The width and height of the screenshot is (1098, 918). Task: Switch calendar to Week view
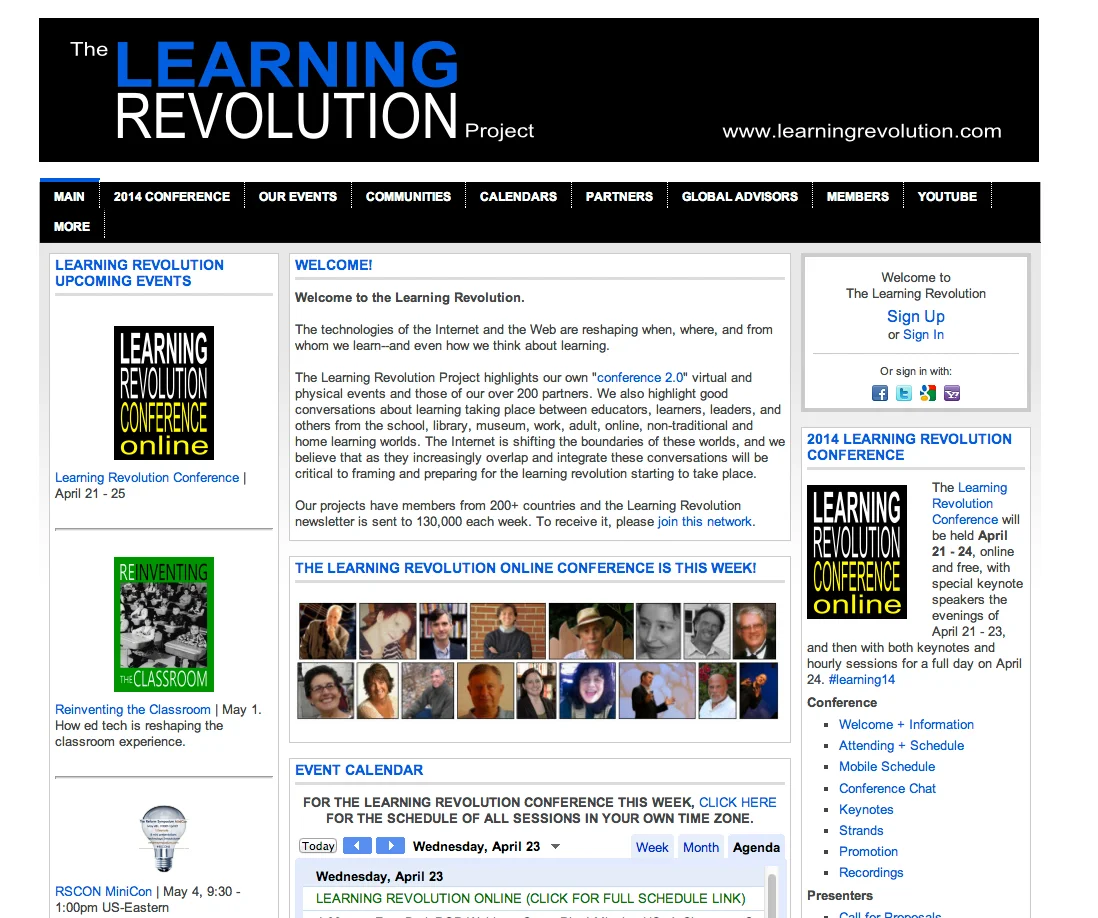pos(652,847)
